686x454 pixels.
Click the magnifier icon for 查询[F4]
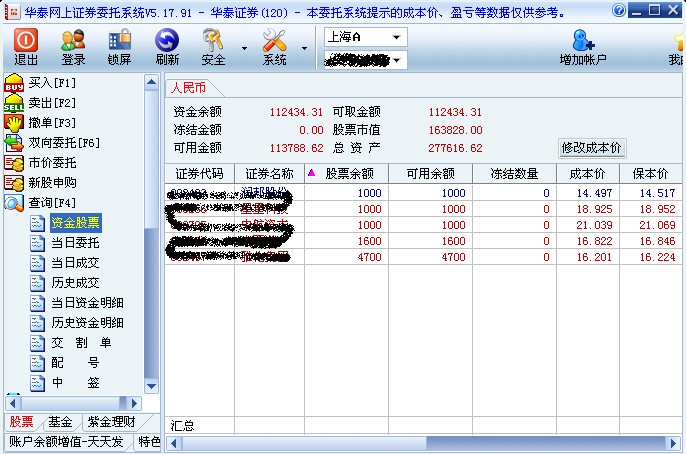pos(14,203)
